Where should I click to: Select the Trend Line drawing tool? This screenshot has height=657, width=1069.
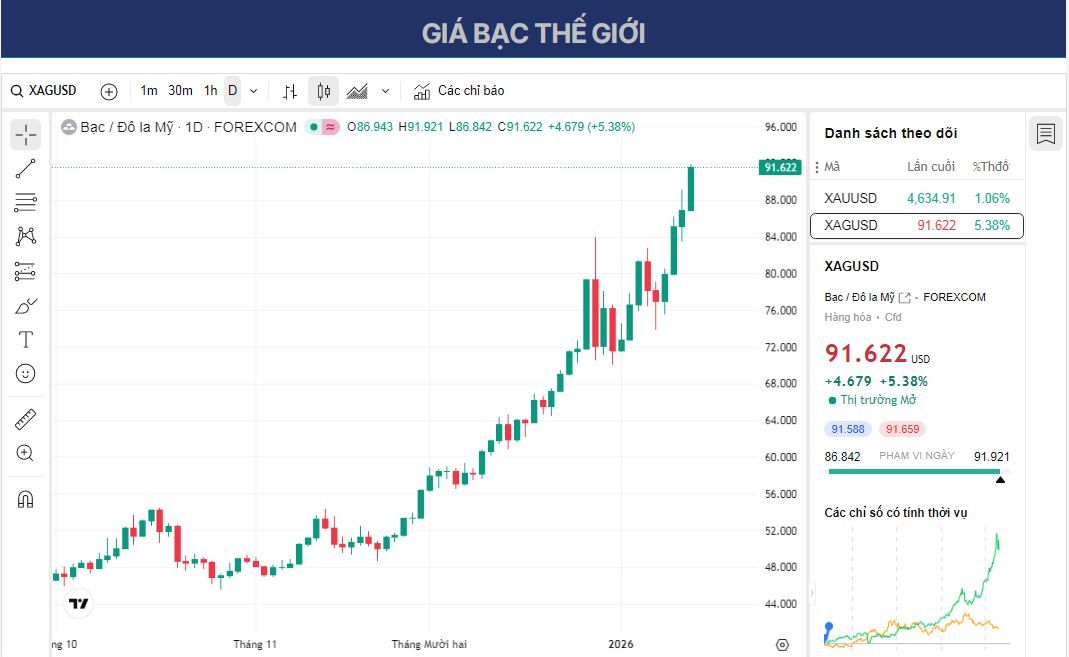tap(25, 167)
